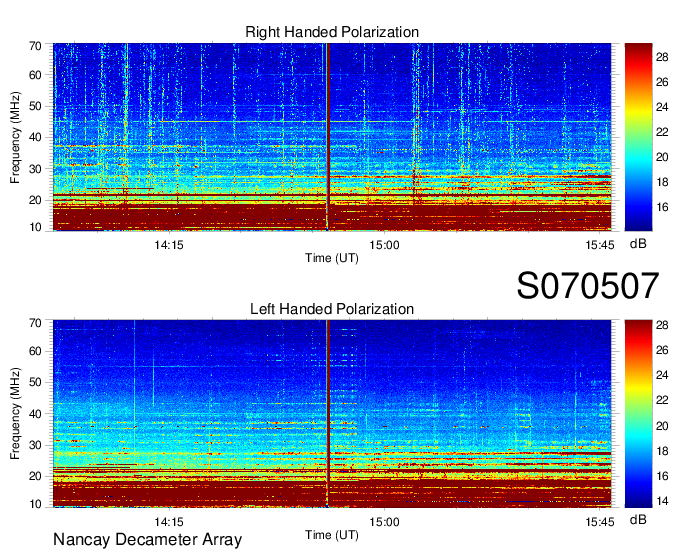Click '14:15' on the bottom plot's time axis
The width and height of the screenshot is (680, 552).
[x=169, y=522]
